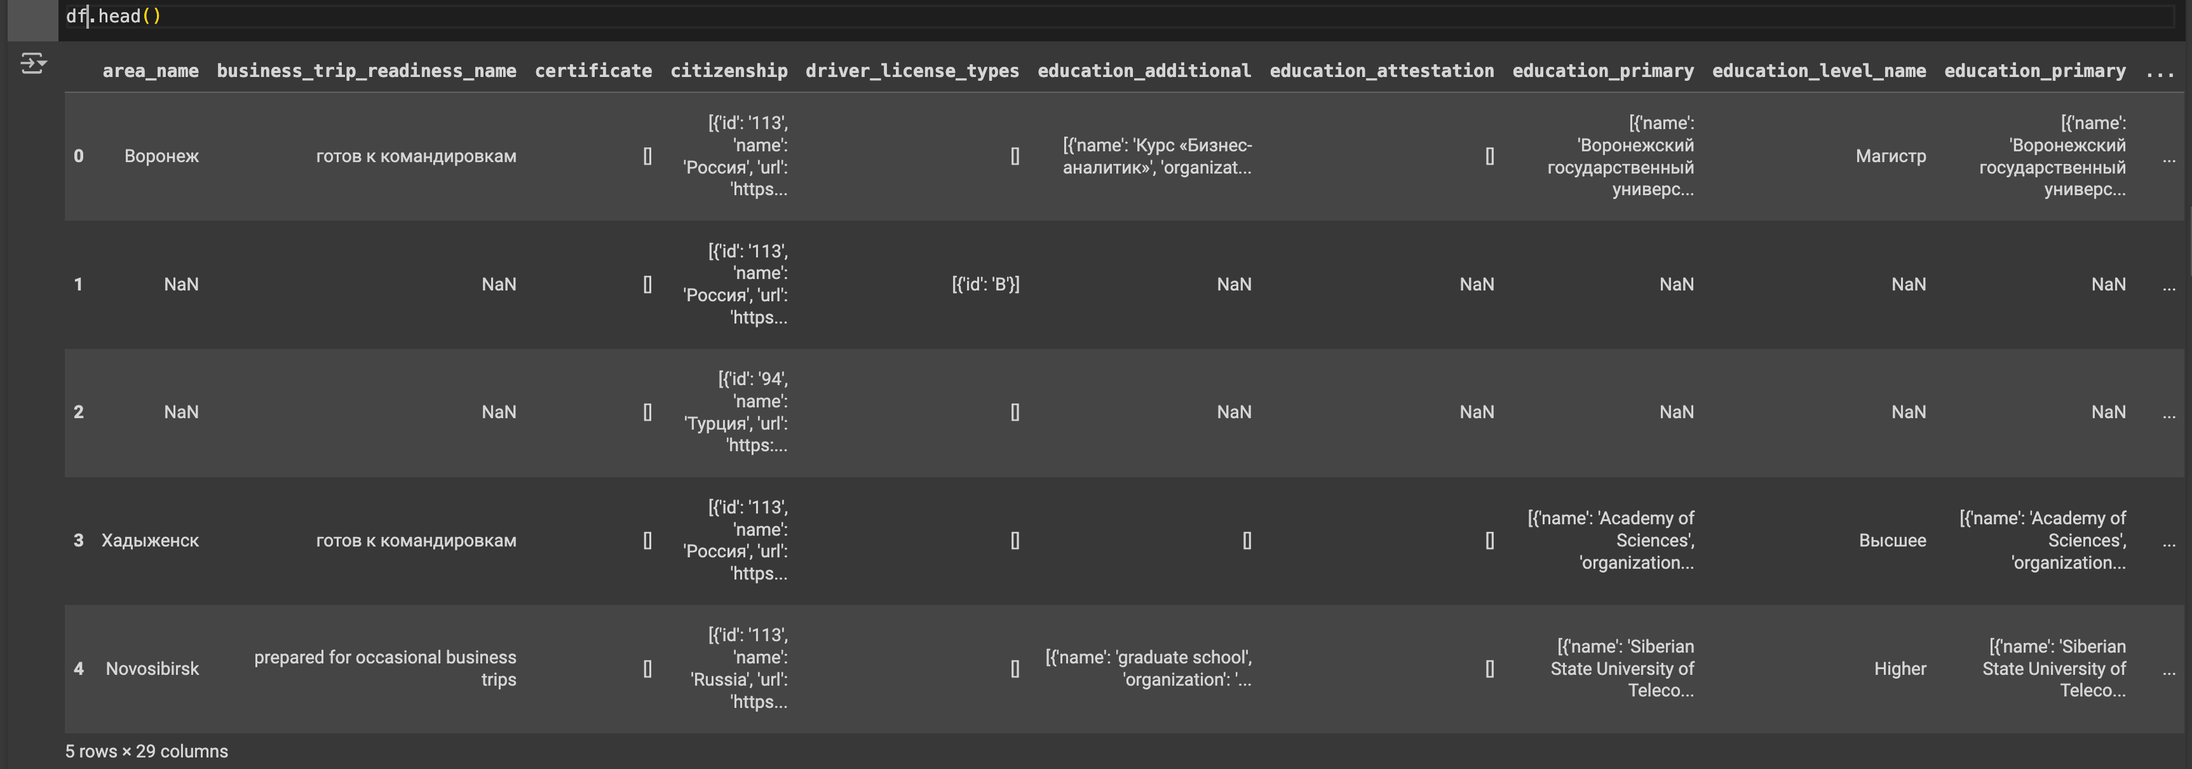Click the 'graduate school' education_additional cell
The height and width of the screenshot is (769, 2192).
pos(1148,669)
